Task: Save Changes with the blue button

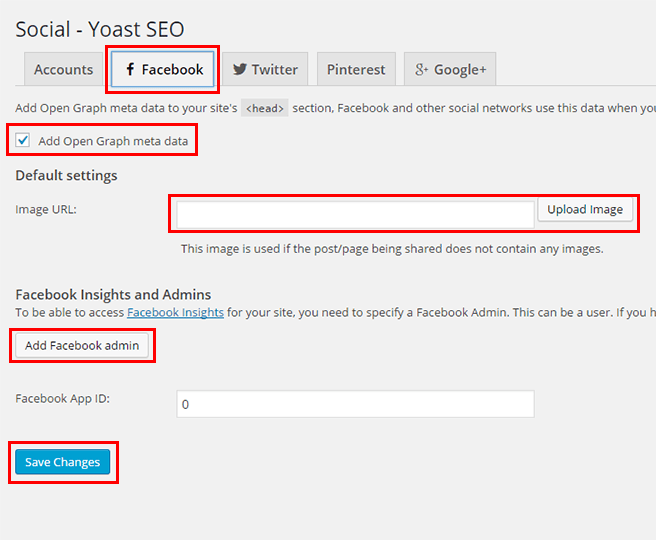Action: point(63,462)
